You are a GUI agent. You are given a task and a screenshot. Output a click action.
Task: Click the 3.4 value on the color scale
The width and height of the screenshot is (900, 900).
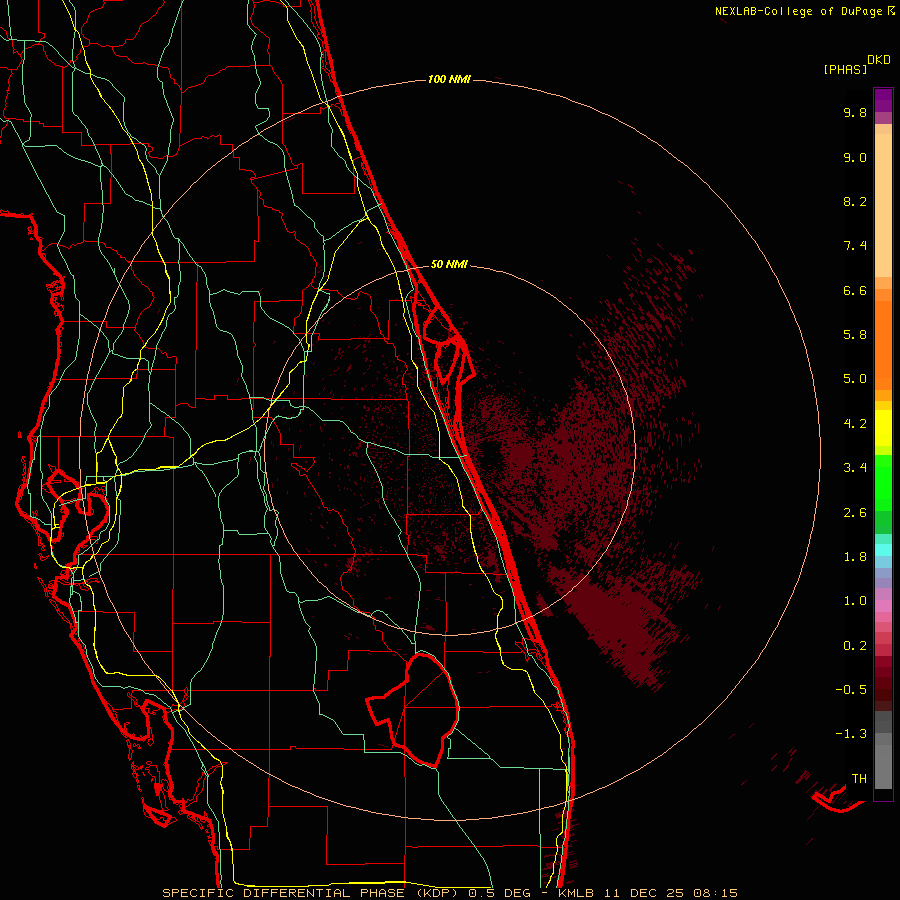coord(855,468)
